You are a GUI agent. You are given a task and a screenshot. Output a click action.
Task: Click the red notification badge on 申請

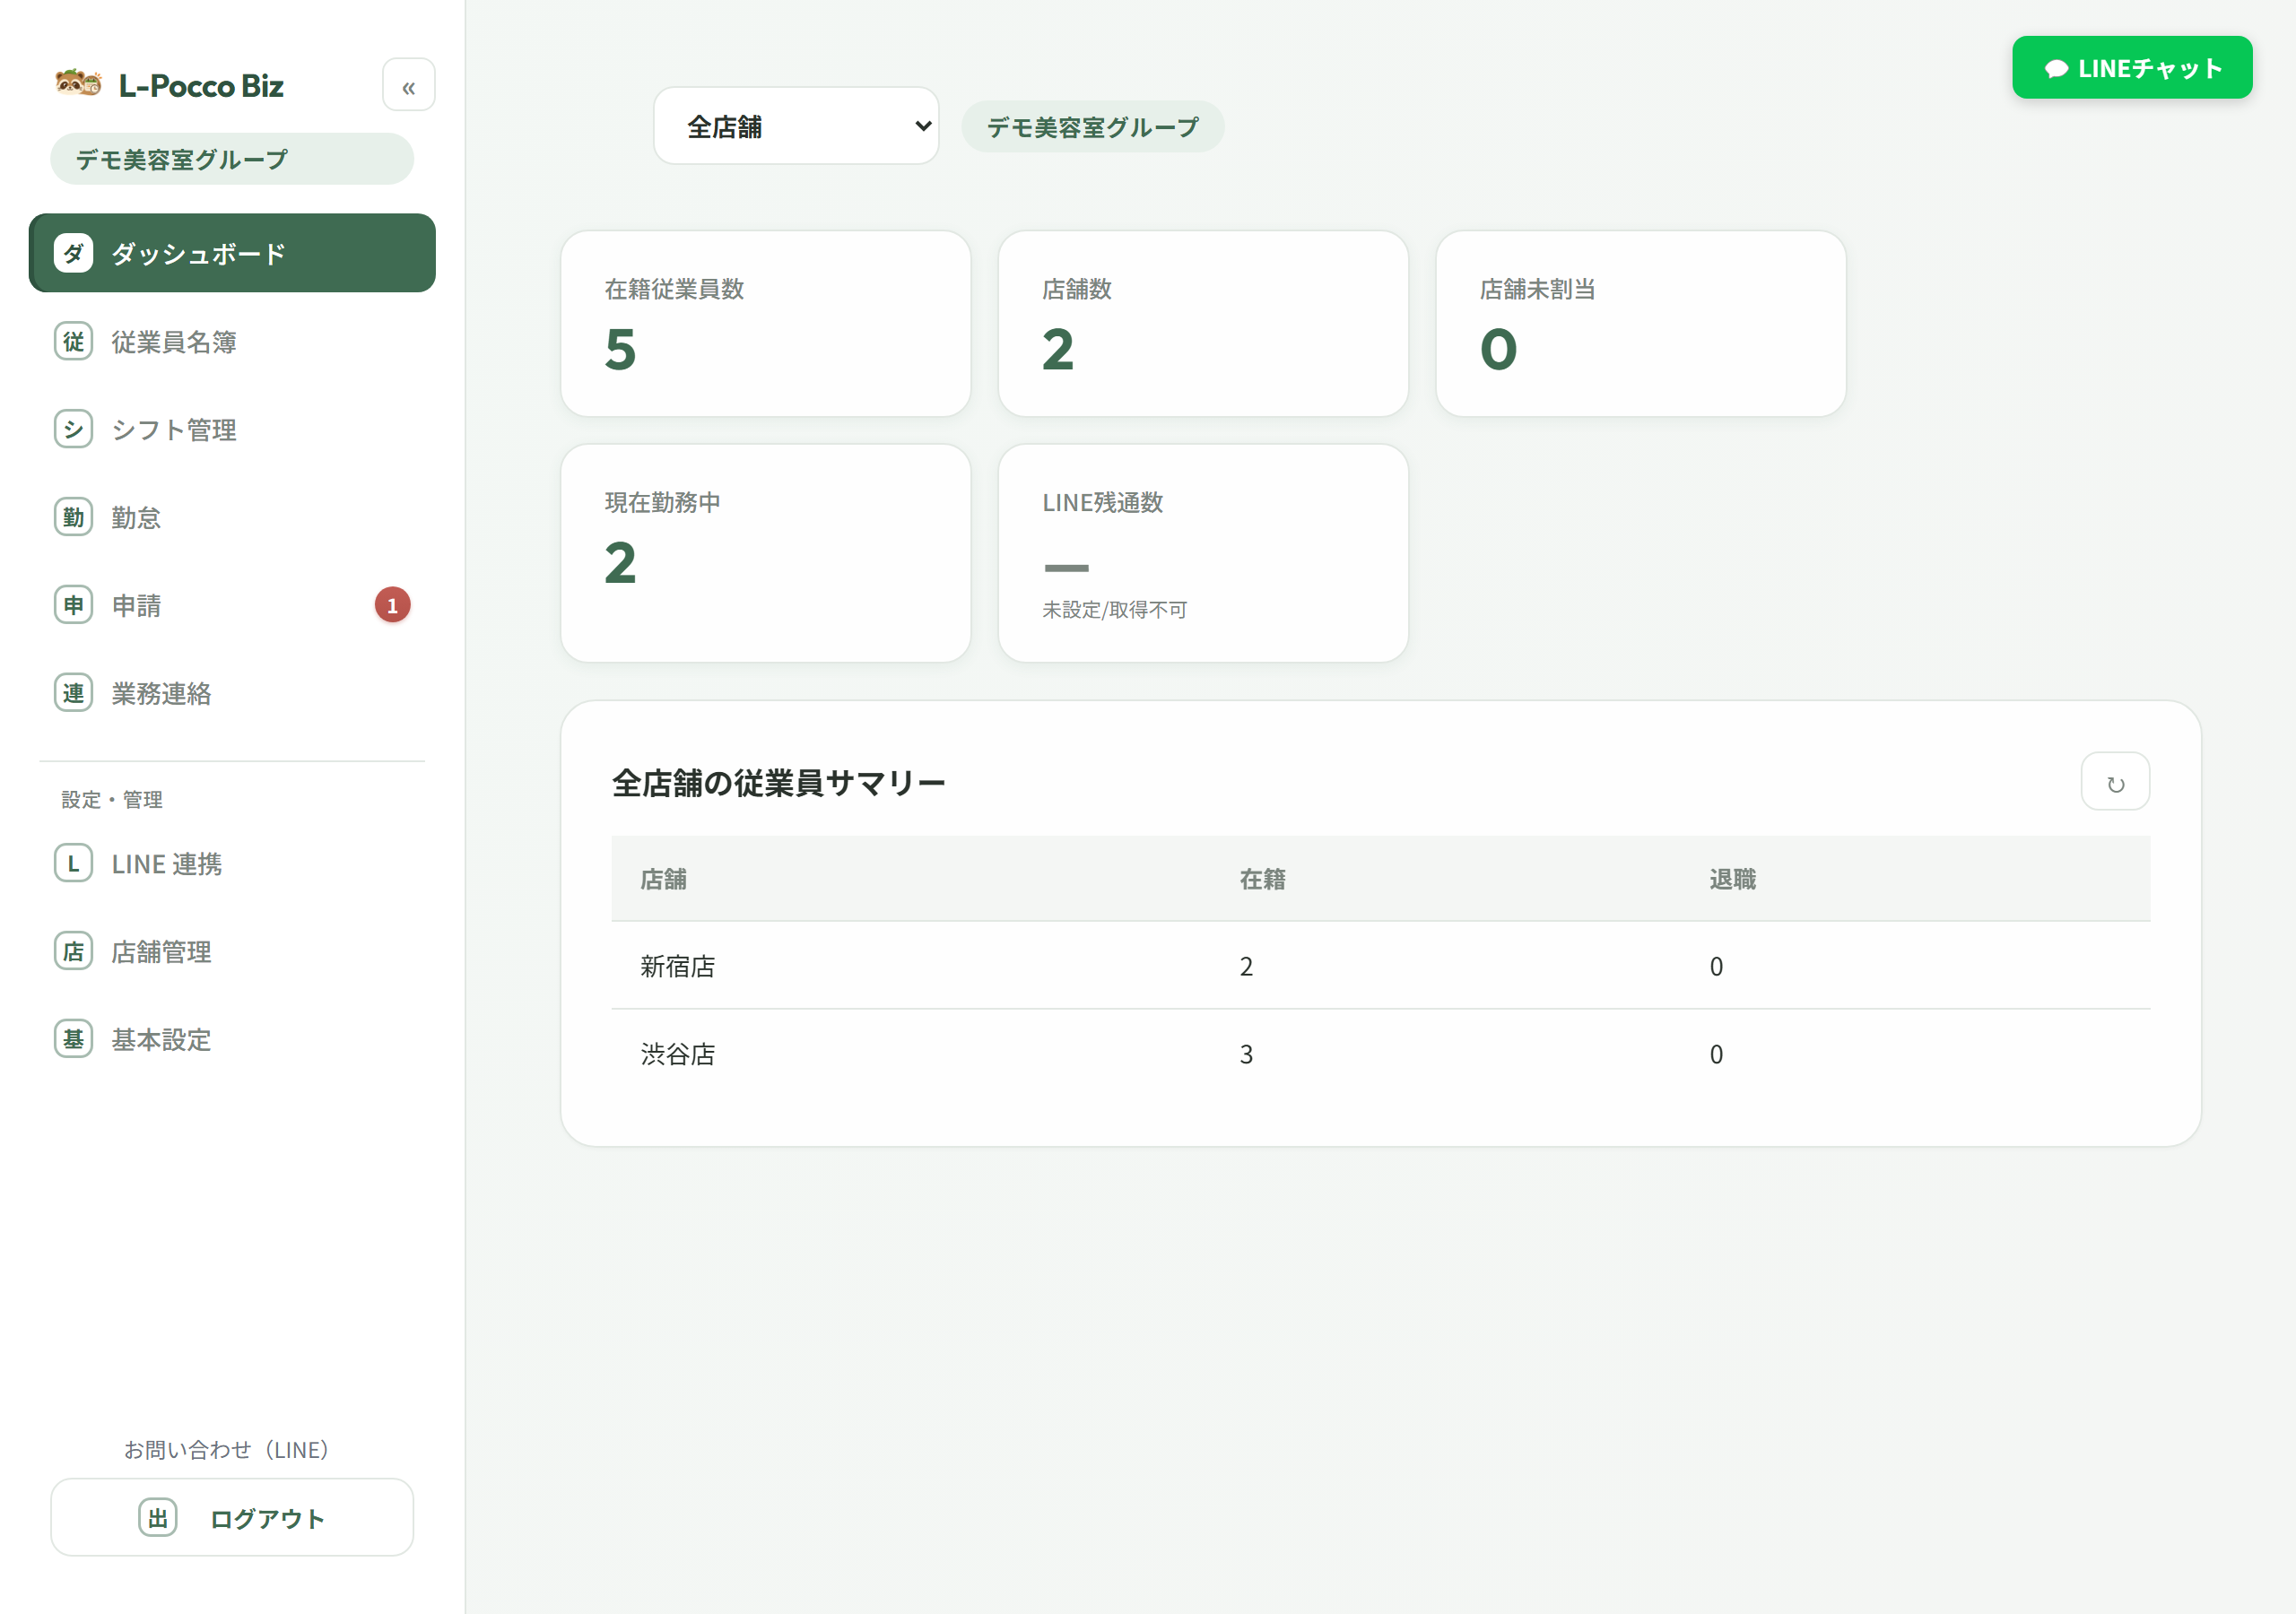click(x=392, y=605)
